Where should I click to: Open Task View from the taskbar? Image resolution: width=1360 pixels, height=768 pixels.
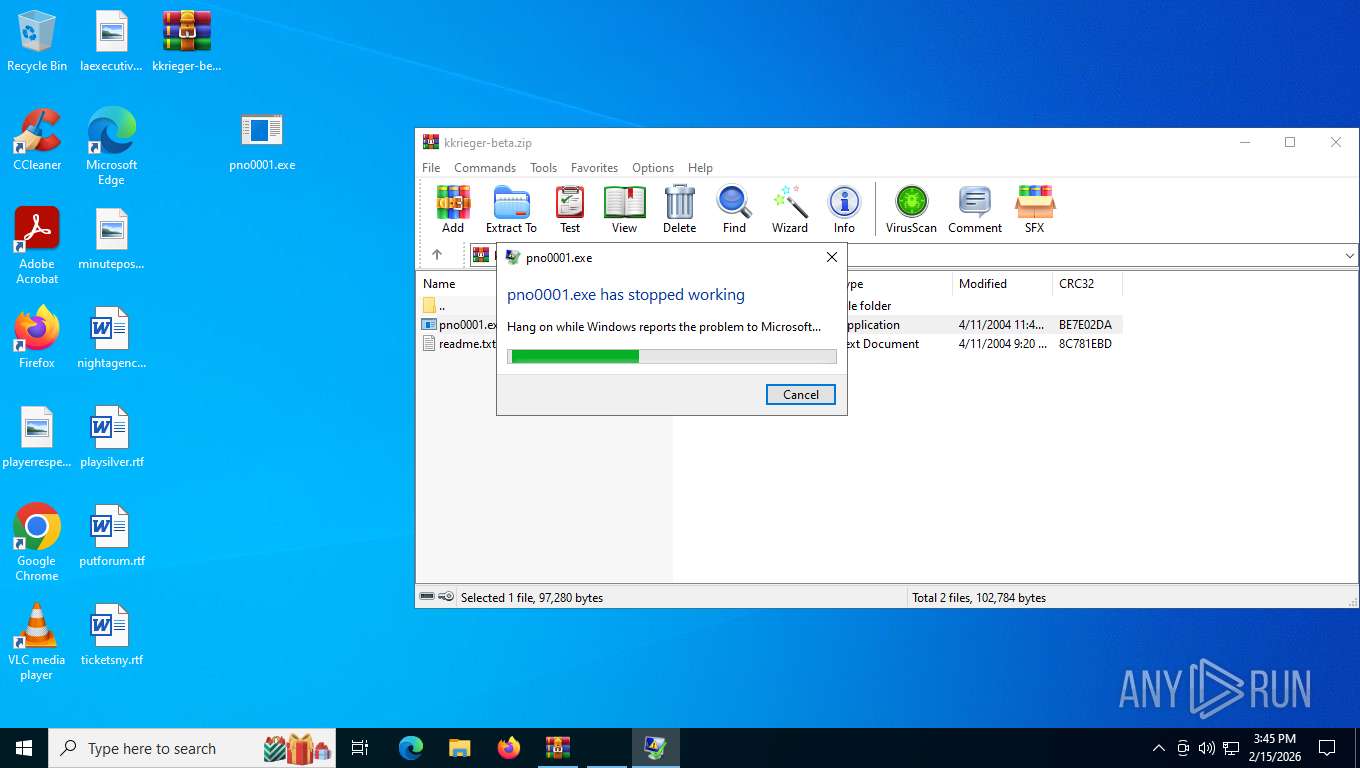[x=361, y=748]
